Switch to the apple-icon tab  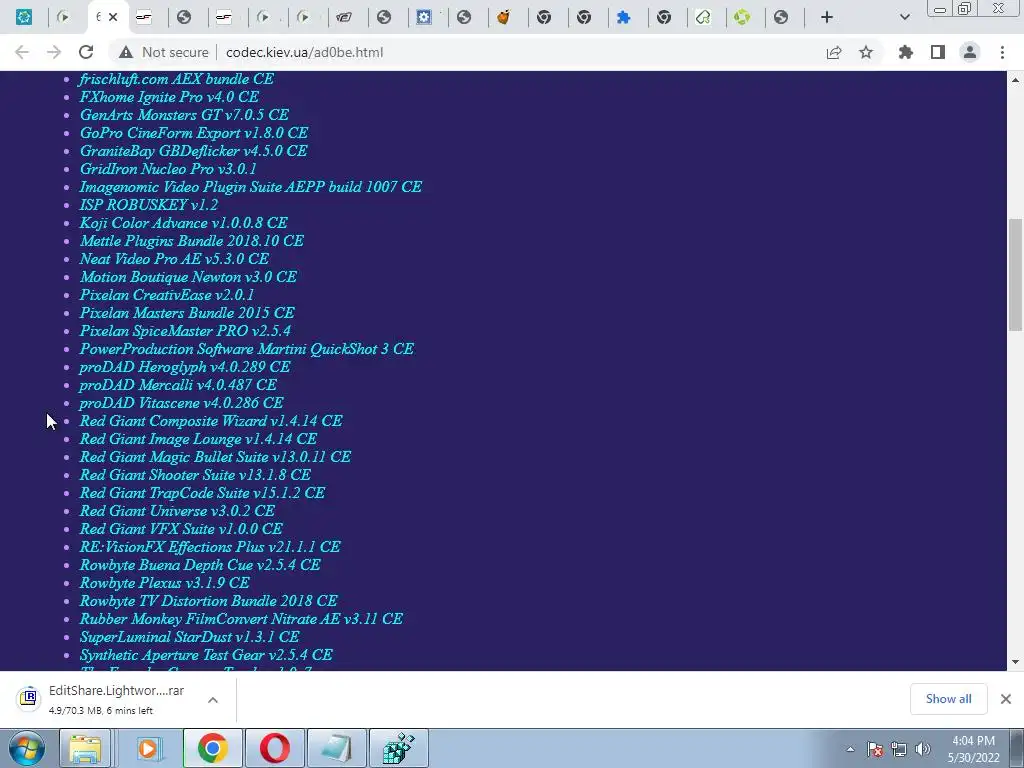point(504,17)
